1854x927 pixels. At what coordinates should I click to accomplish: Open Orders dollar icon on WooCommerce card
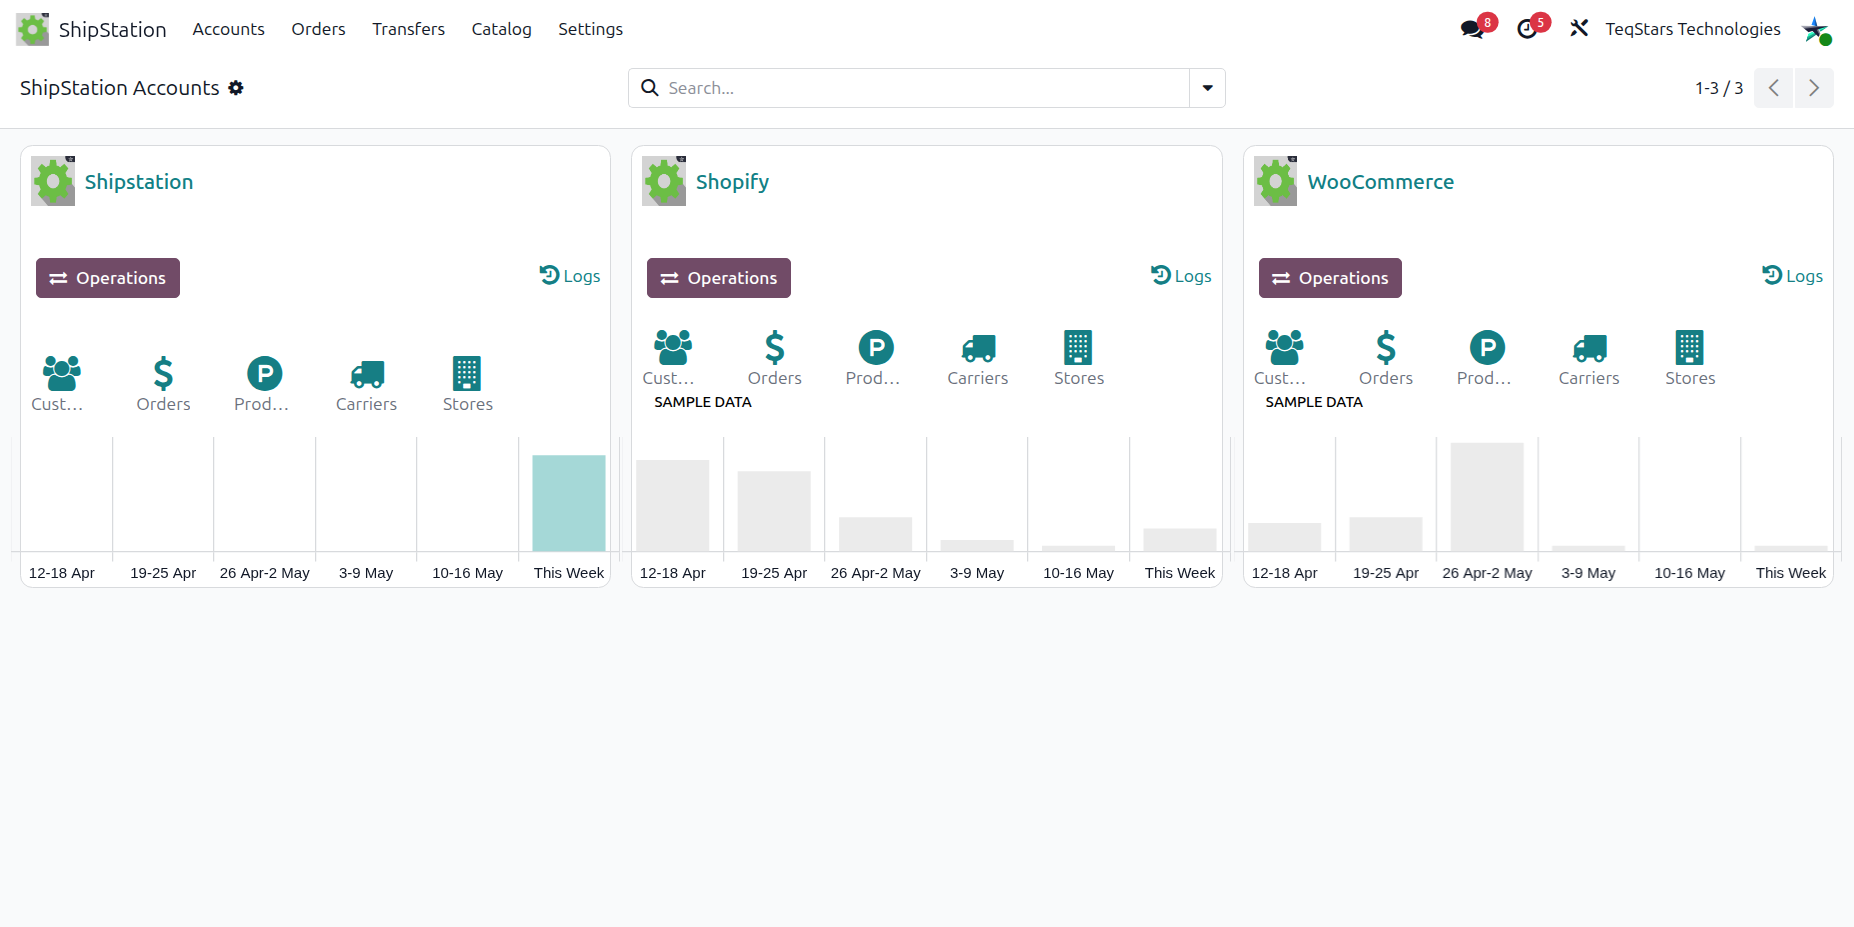click(x=1385, y=348)
